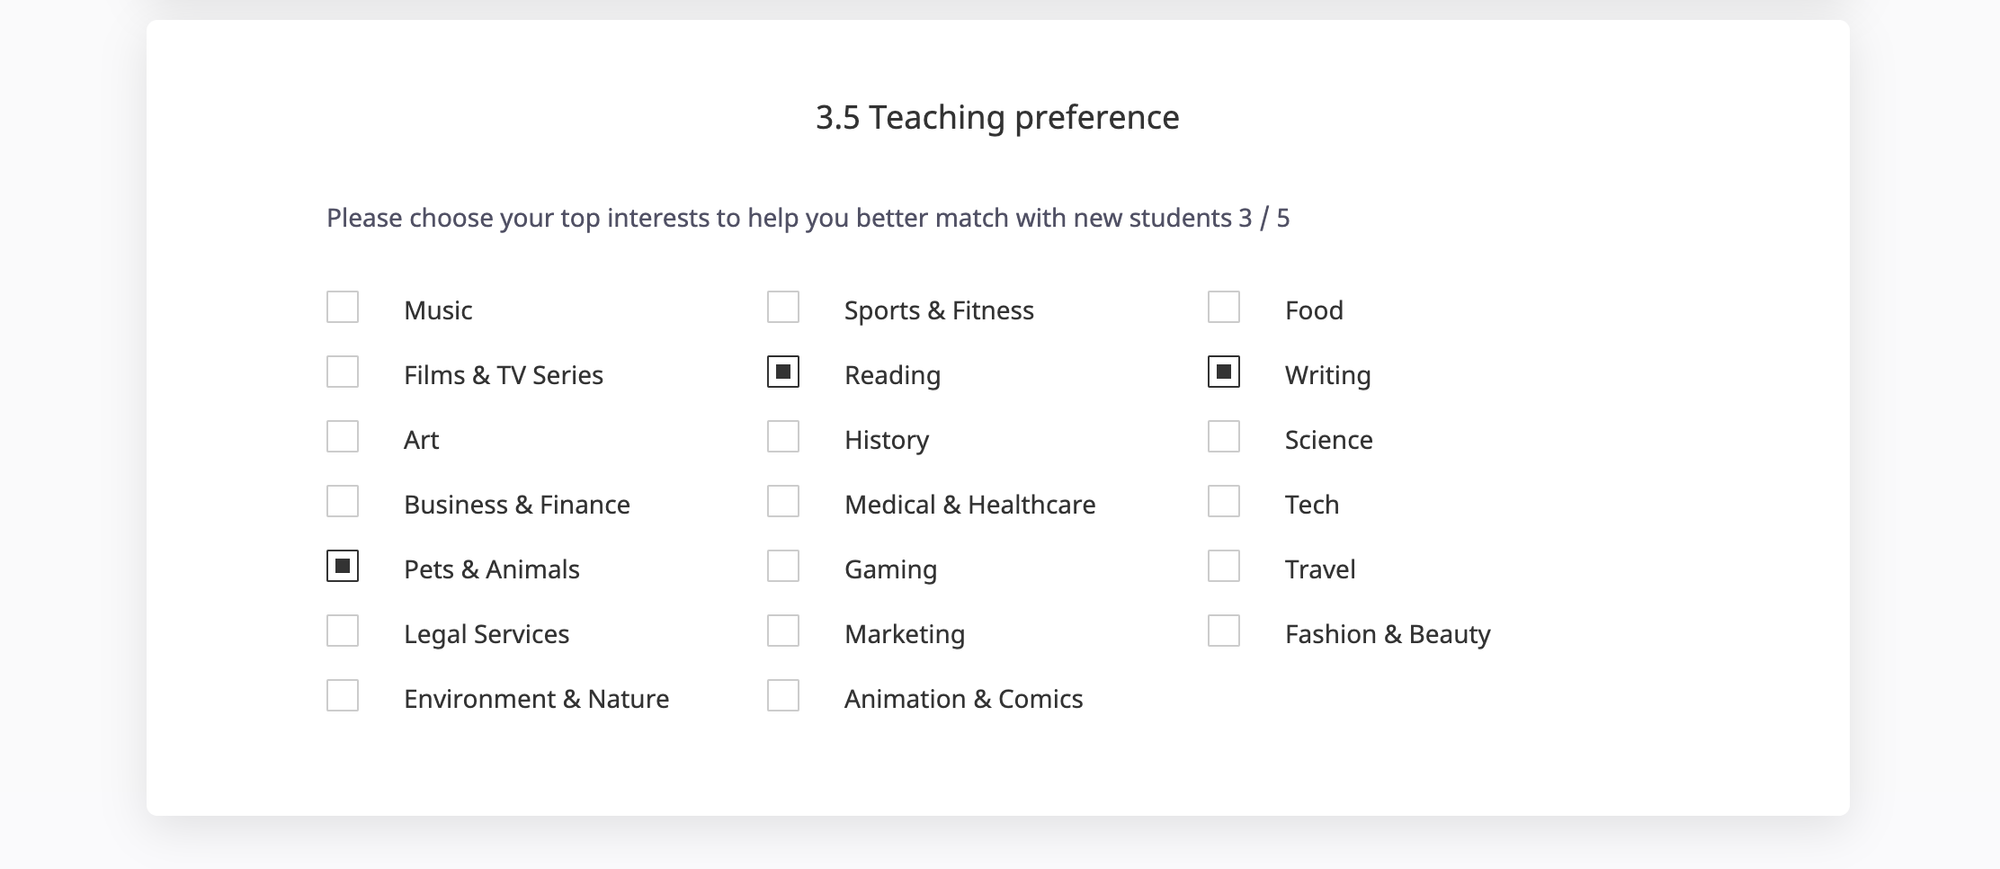
Task: Uncheck the Reading interest
Action: pyautogui.click(x=783, y=372)
